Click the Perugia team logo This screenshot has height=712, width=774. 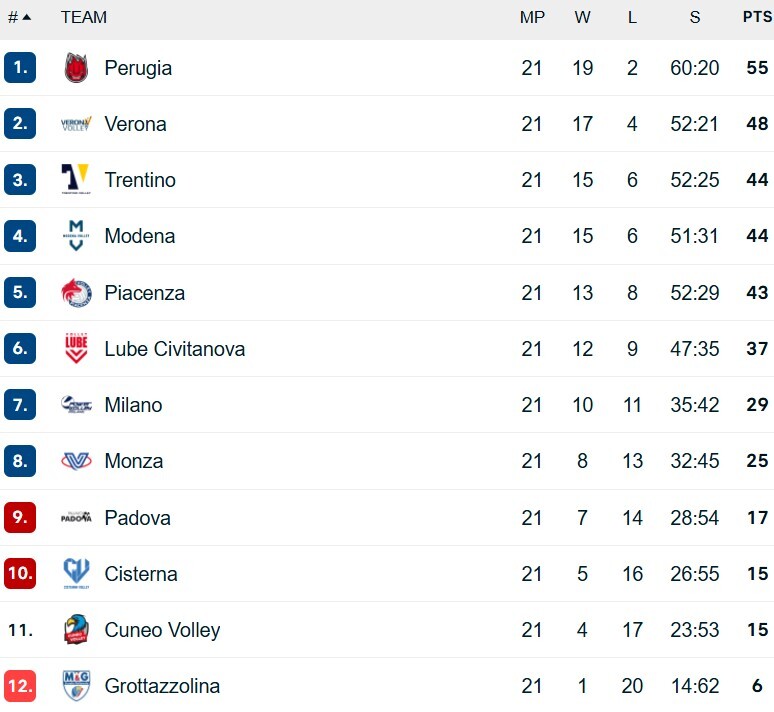point(76,68)
